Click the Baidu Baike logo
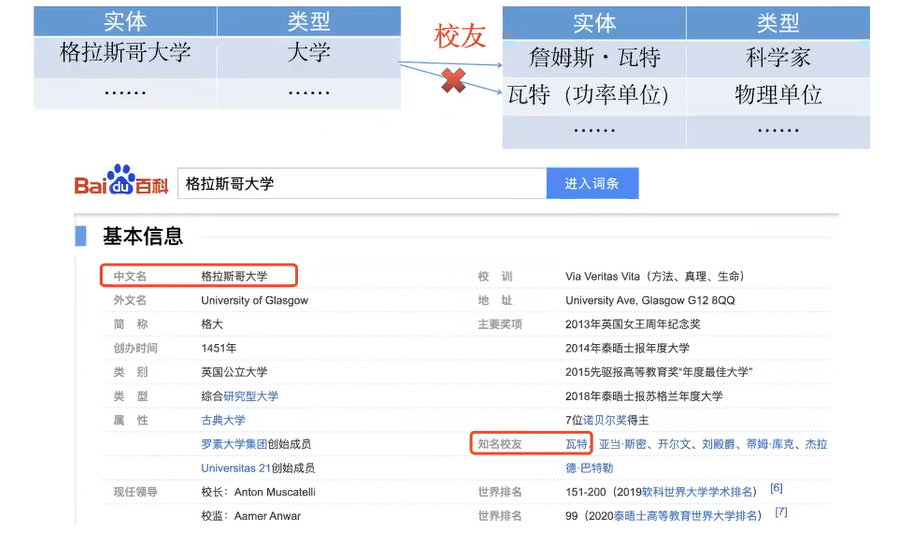Viewport: 904px width, 548px height. point(121,181)
